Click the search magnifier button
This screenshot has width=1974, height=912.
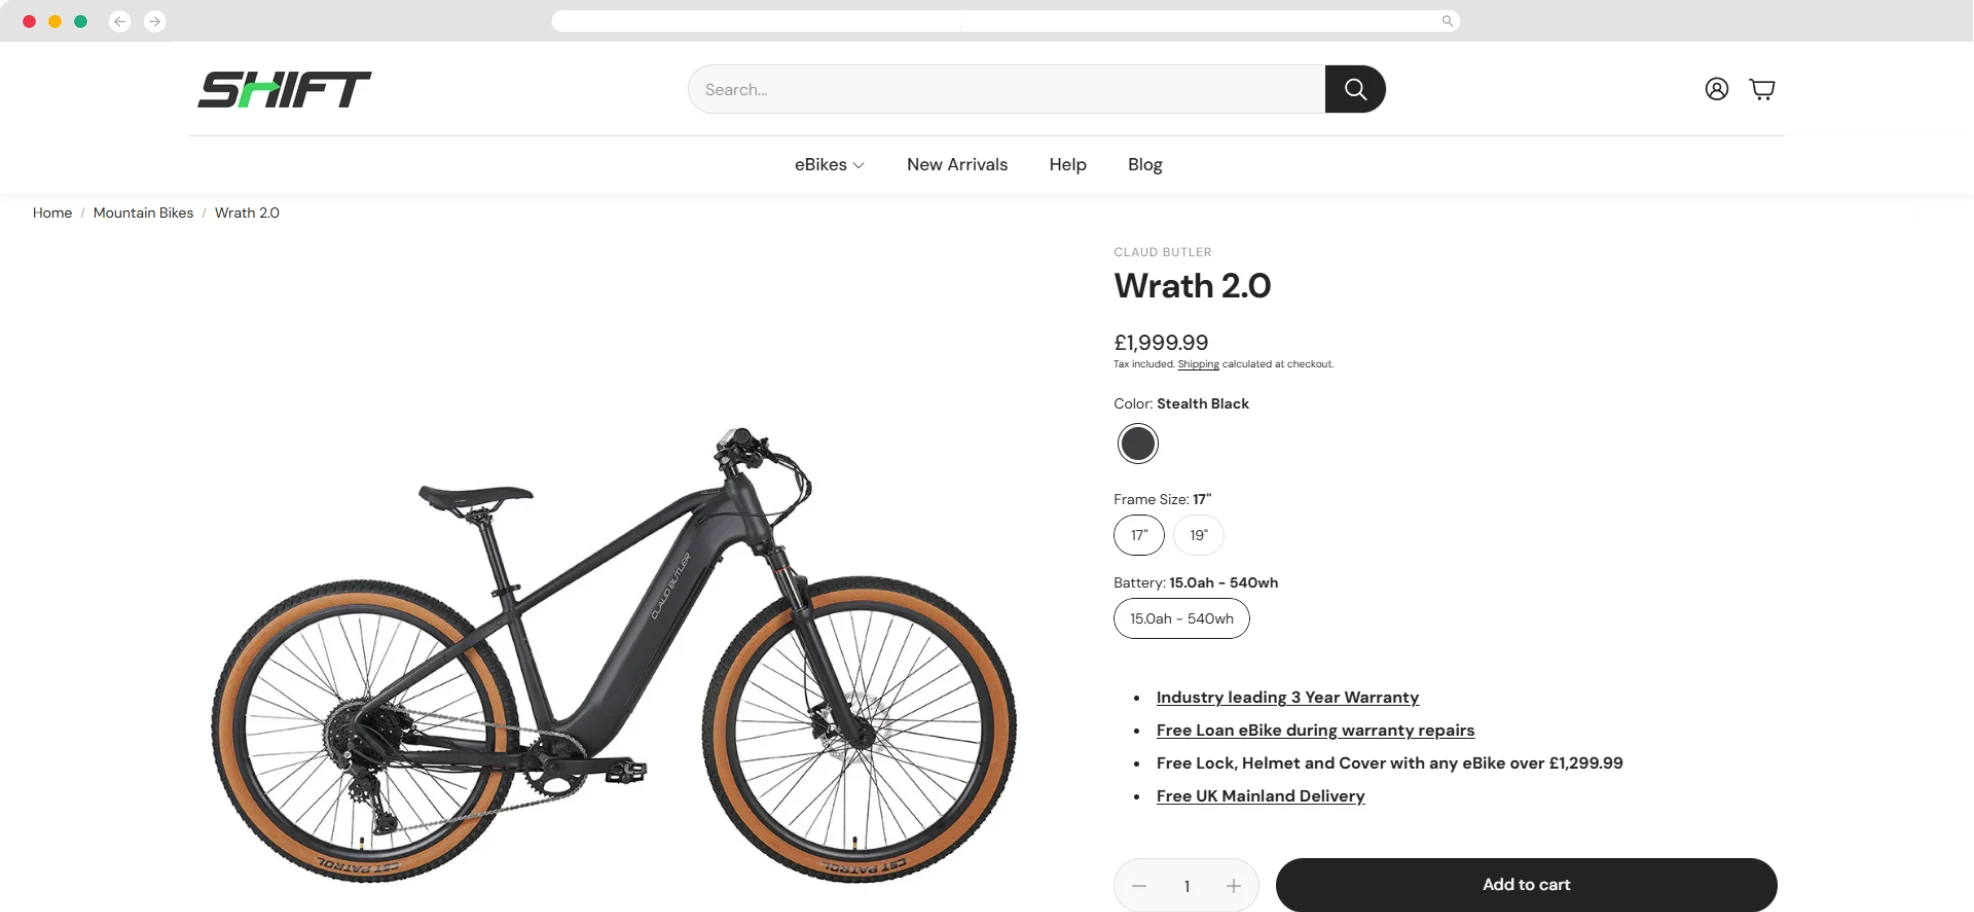click(x=1355, y=89)
